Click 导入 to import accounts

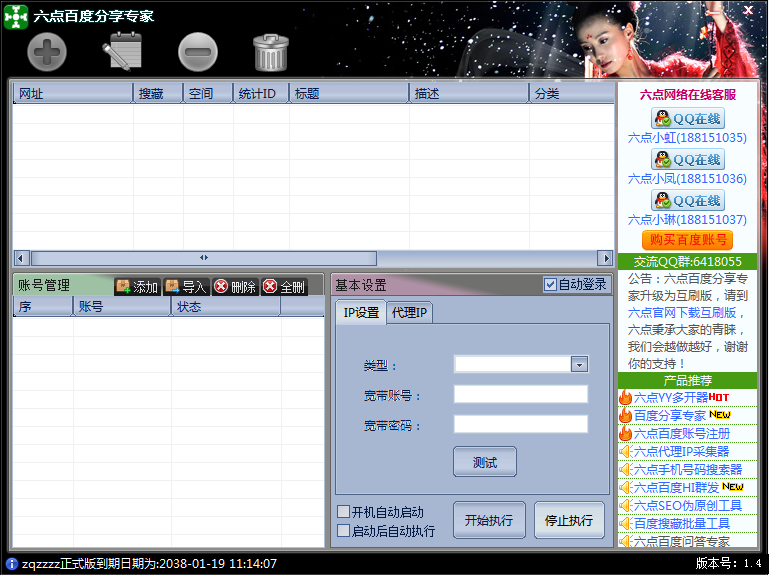pyautogui.click(x=186, y=287)
